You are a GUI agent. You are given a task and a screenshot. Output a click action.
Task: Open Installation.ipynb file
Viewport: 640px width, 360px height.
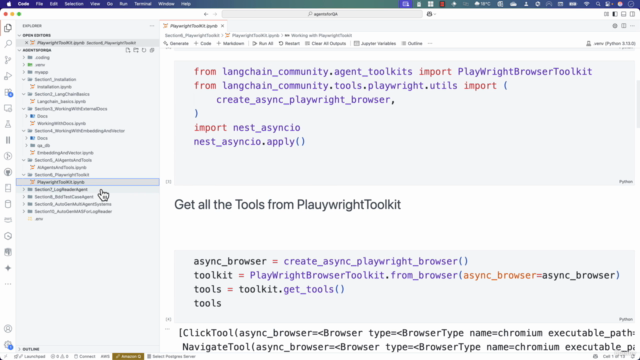54,87
